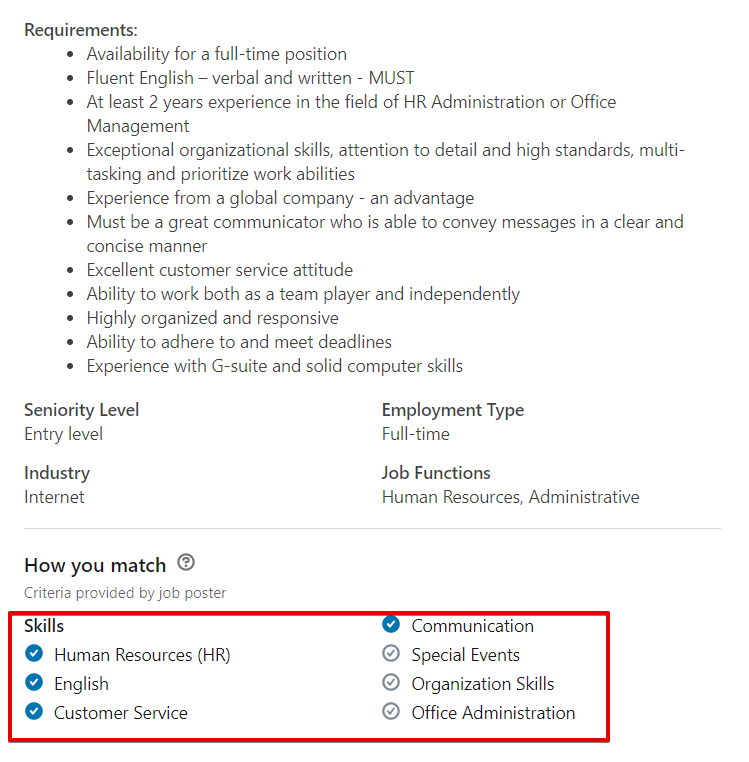
Task: Click the Human Resources, Administrative job functions text
Action: (x=510, y=497)
